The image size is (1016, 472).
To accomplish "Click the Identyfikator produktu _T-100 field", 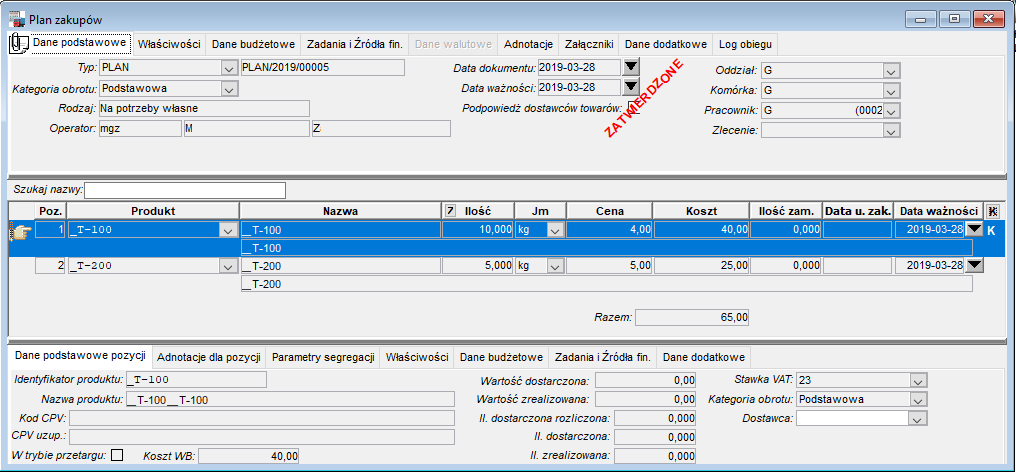I will click(196, 379).
